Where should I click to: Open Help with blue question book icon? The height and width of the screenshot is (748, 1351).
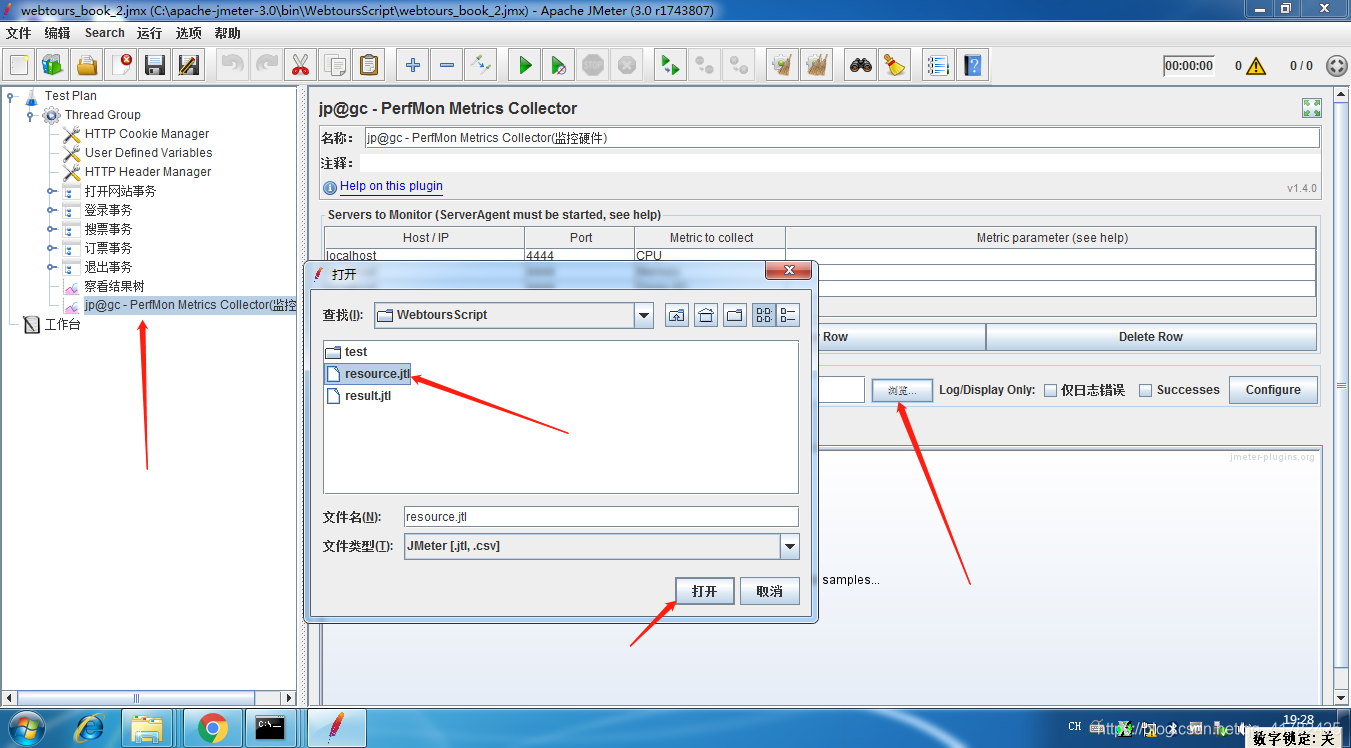972,66
